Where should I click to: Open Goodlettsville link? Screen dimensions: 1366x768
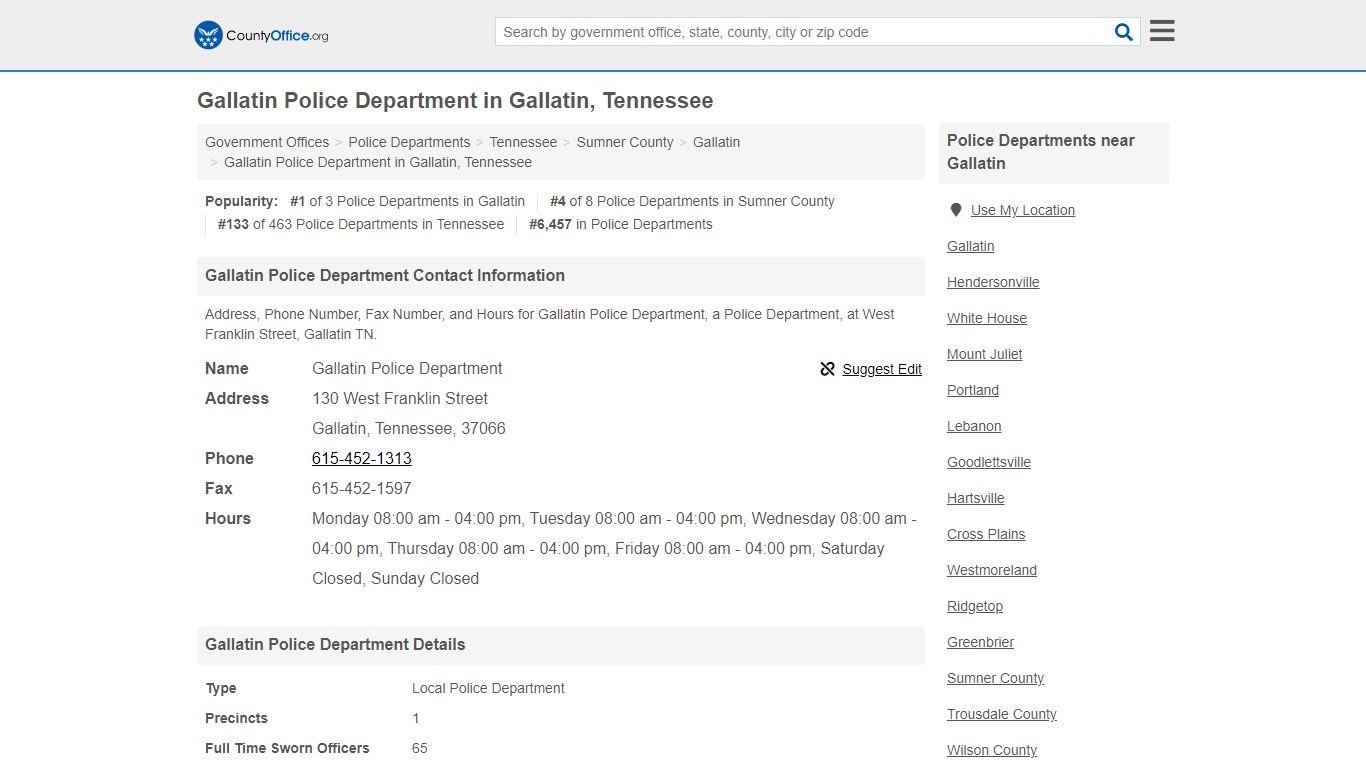point(989,462)
